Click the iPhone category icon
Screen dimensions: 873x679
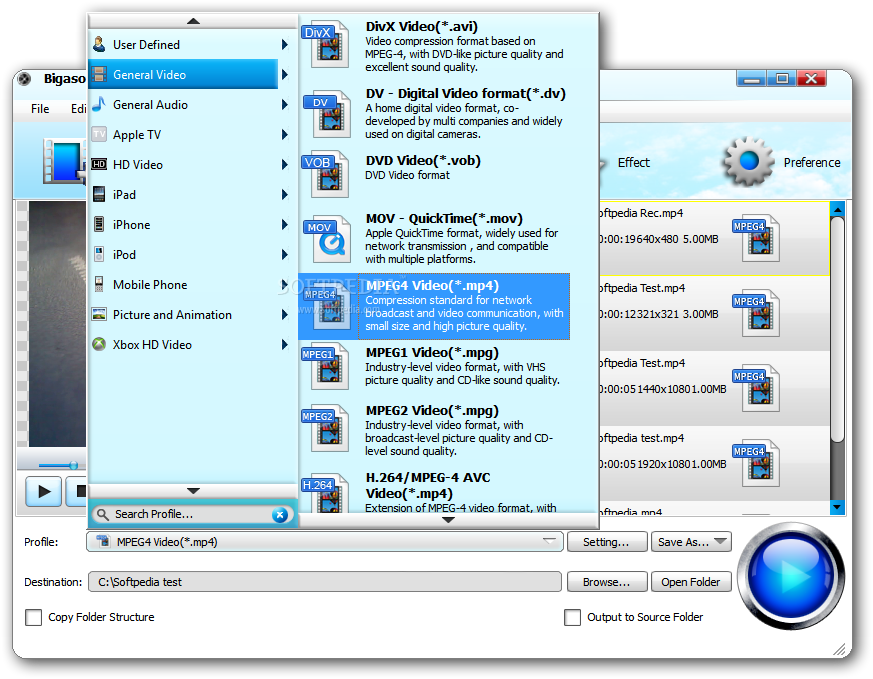pos(99,224)
